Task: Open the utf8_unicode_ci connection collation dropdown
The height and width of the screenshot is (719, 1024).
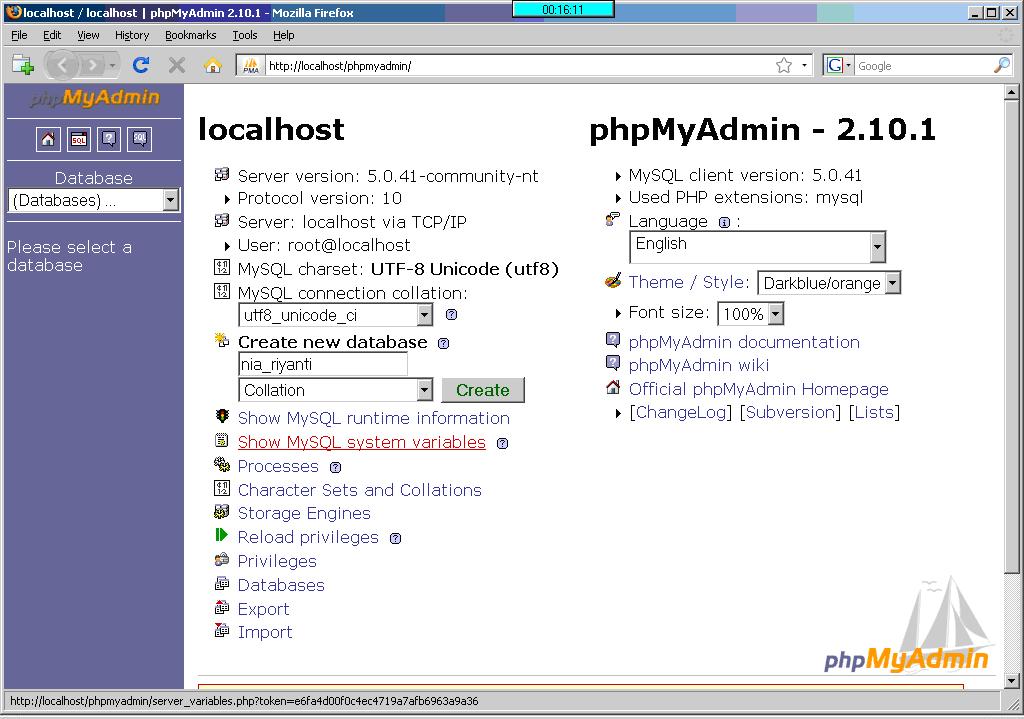Action: pos(336,315)
